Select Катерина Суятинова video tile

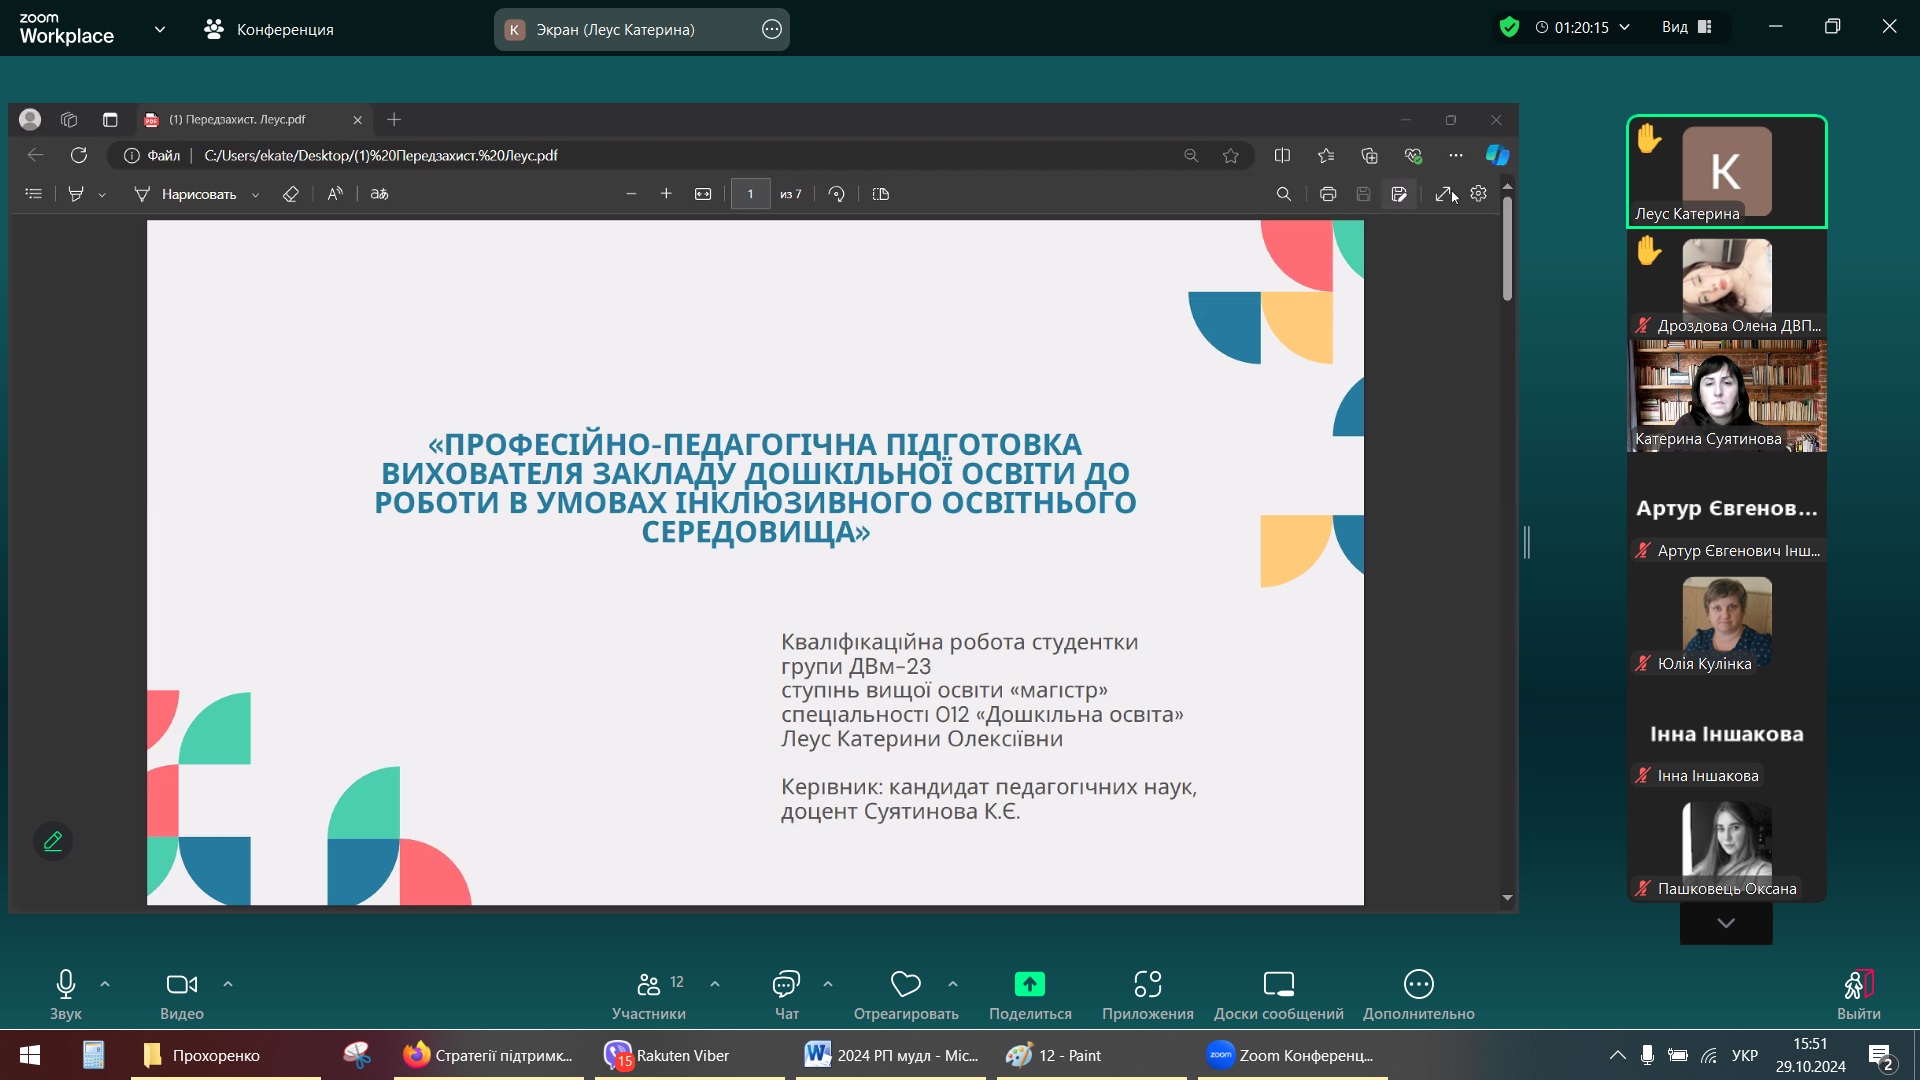pyautogui.click(x=1727, y=396)
